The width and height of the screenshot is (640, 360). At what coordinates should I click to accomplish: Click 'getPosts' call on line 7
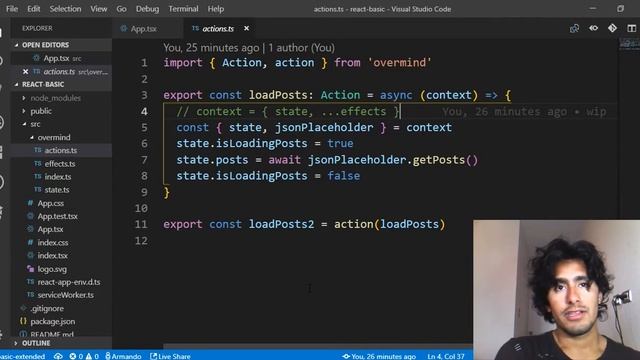tap(438, 160)
